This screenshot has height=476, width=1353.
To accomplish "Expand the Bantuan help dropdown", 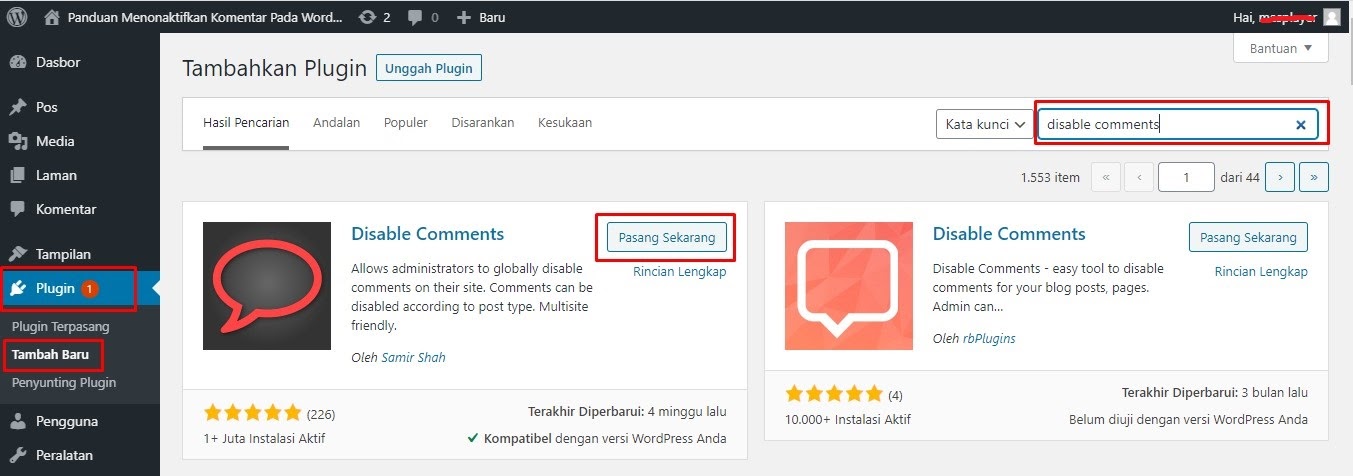I will (1280, 48).
